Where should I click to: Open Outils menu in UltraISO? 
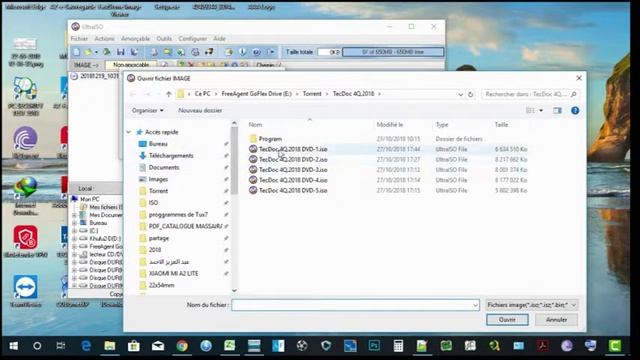[x=164, y=39]
